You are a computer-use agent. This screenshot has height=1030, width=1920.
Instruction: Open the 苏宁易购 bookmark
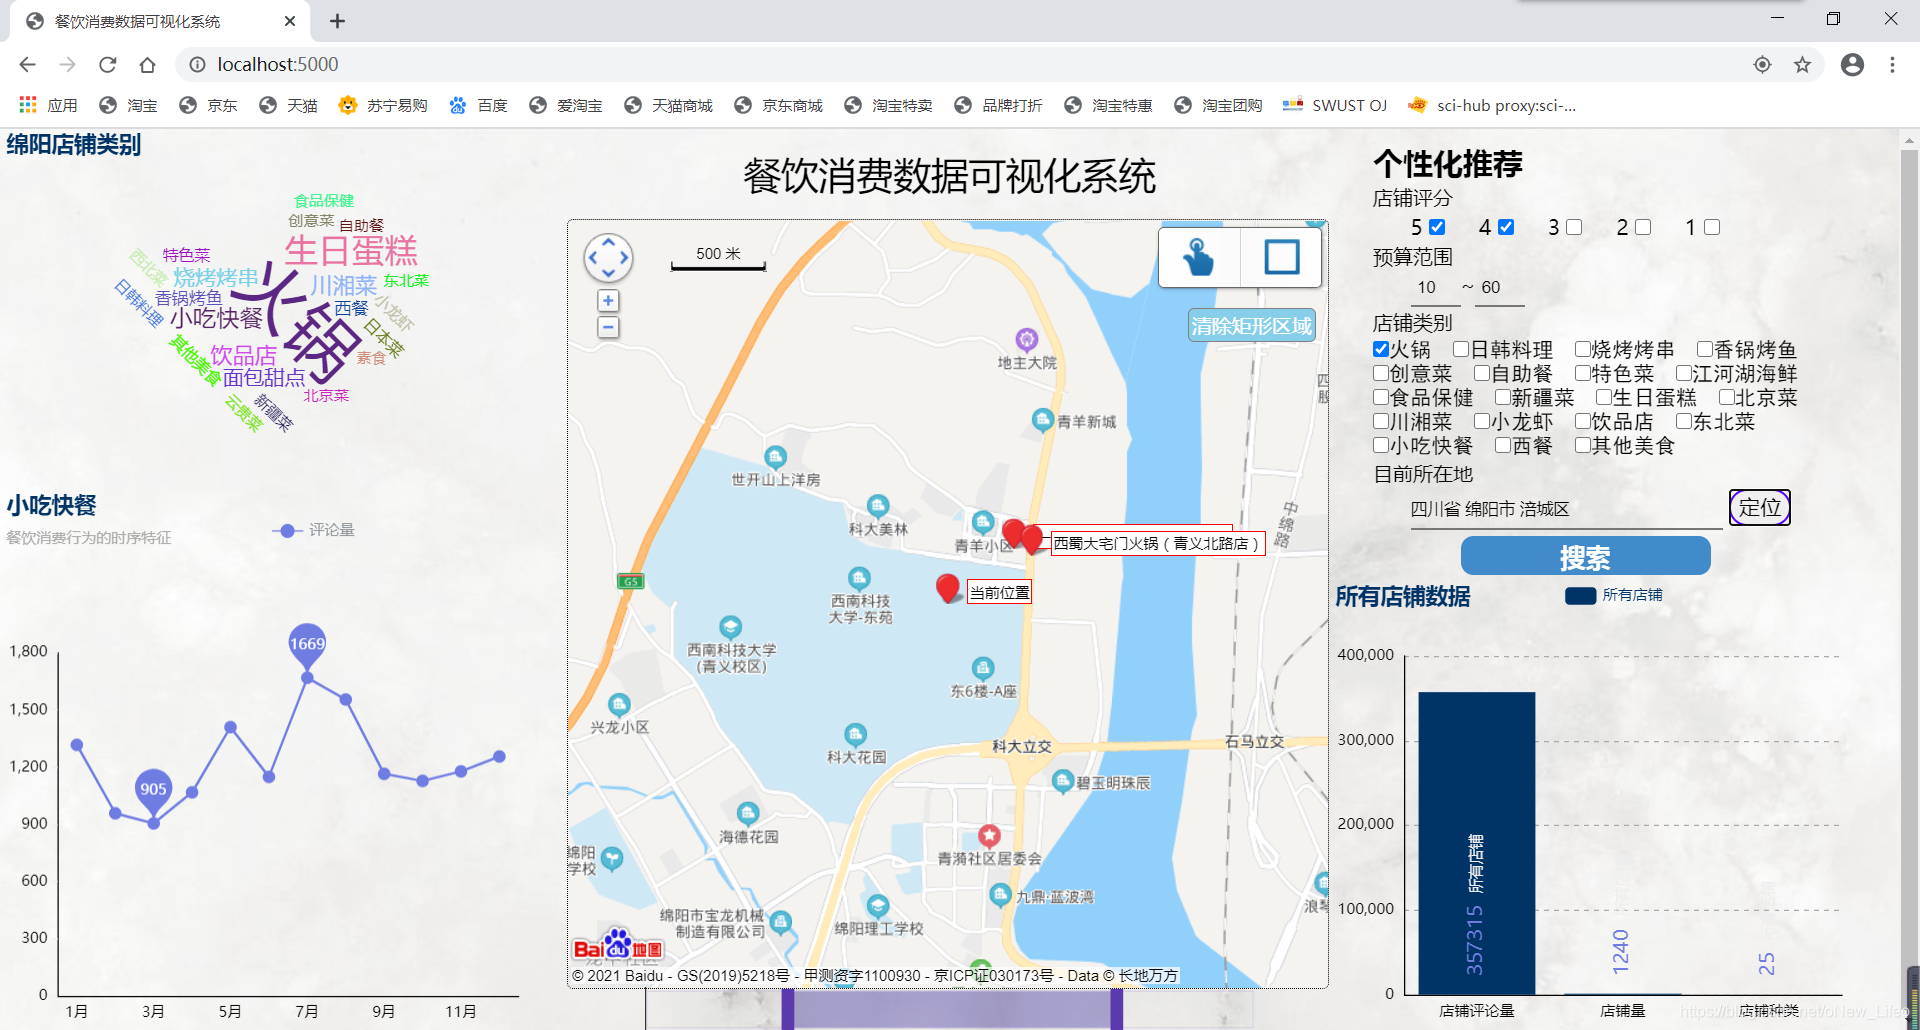[383, 105]
